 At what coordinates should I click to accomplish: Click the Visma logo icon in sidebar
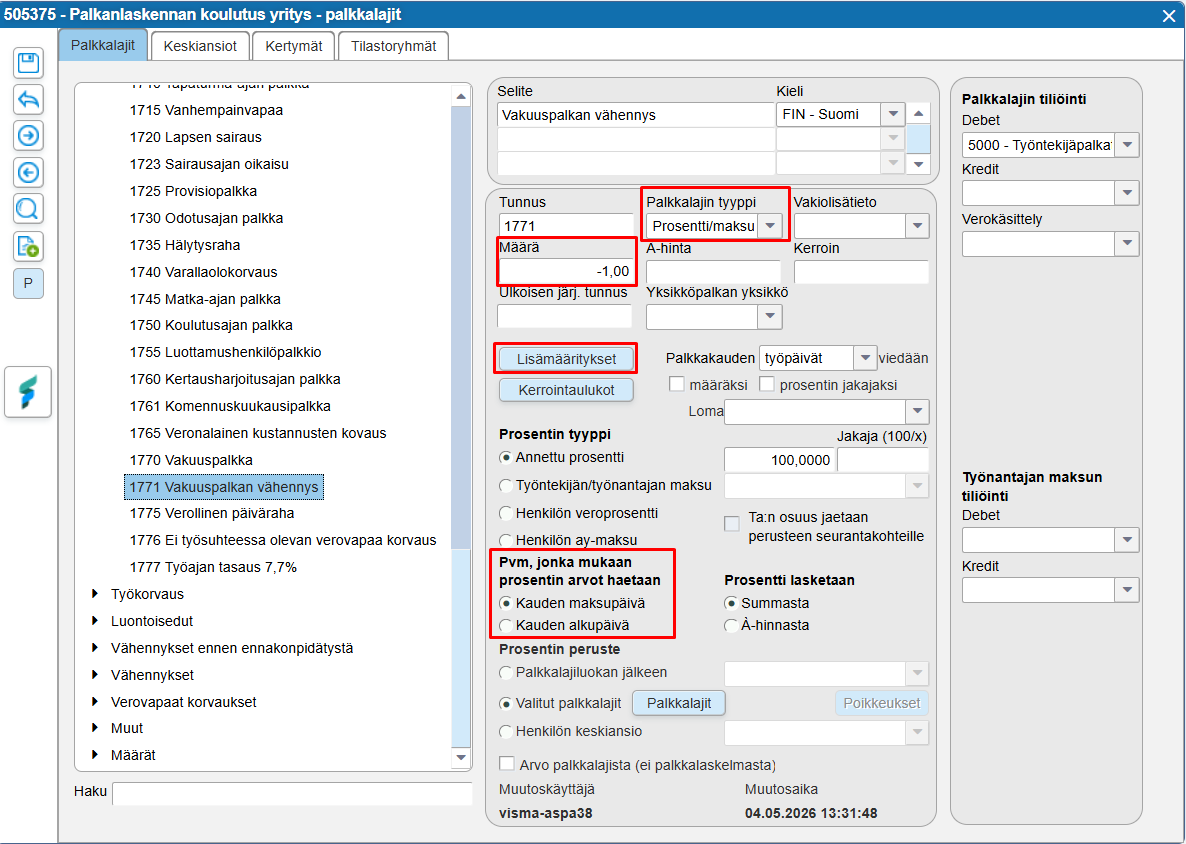[28, 392]
